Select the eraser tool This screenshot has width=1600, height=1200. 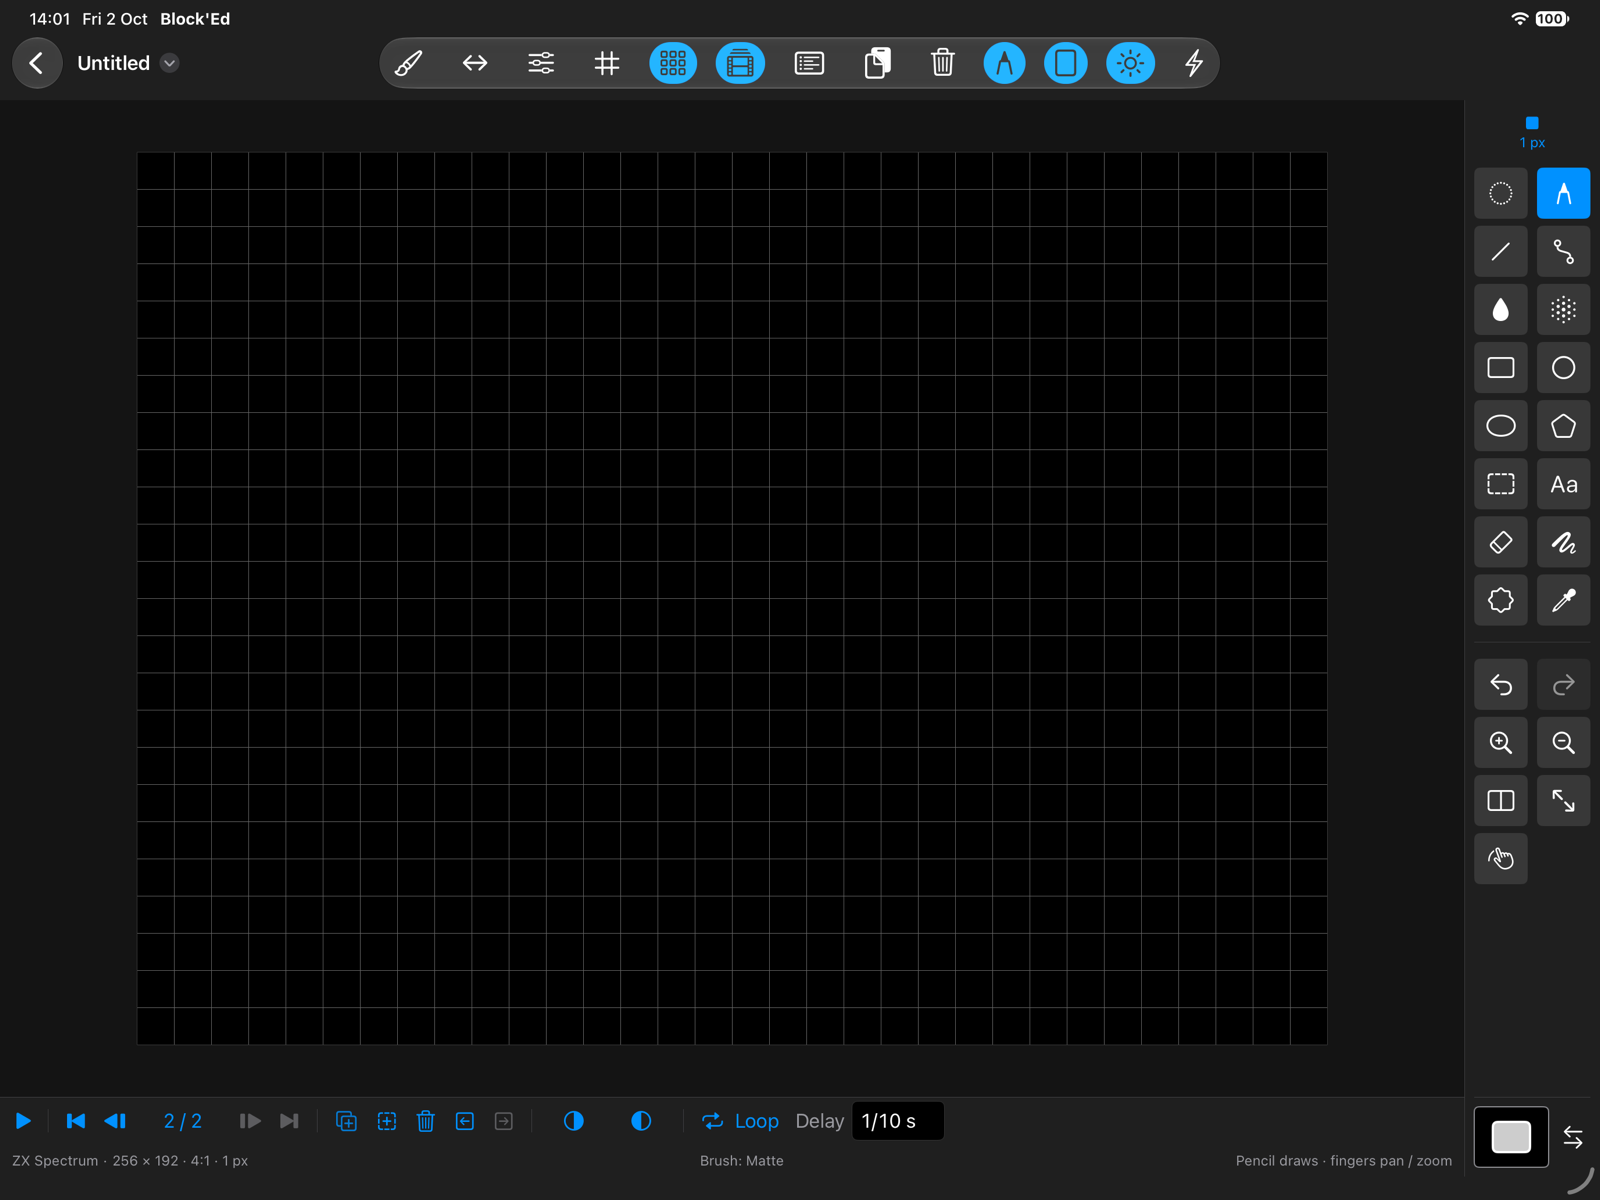[x=1501, y=543]
